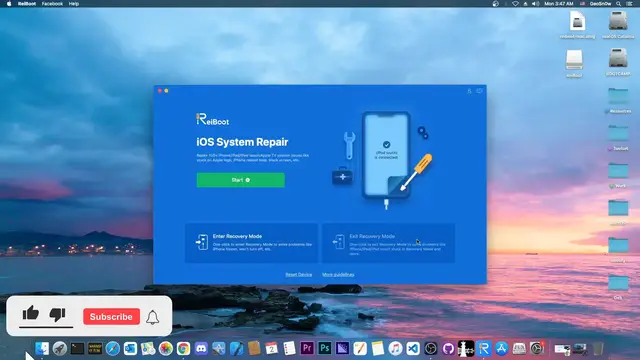
Task: Open OBS from the Dock
Action: coord(431,349)
